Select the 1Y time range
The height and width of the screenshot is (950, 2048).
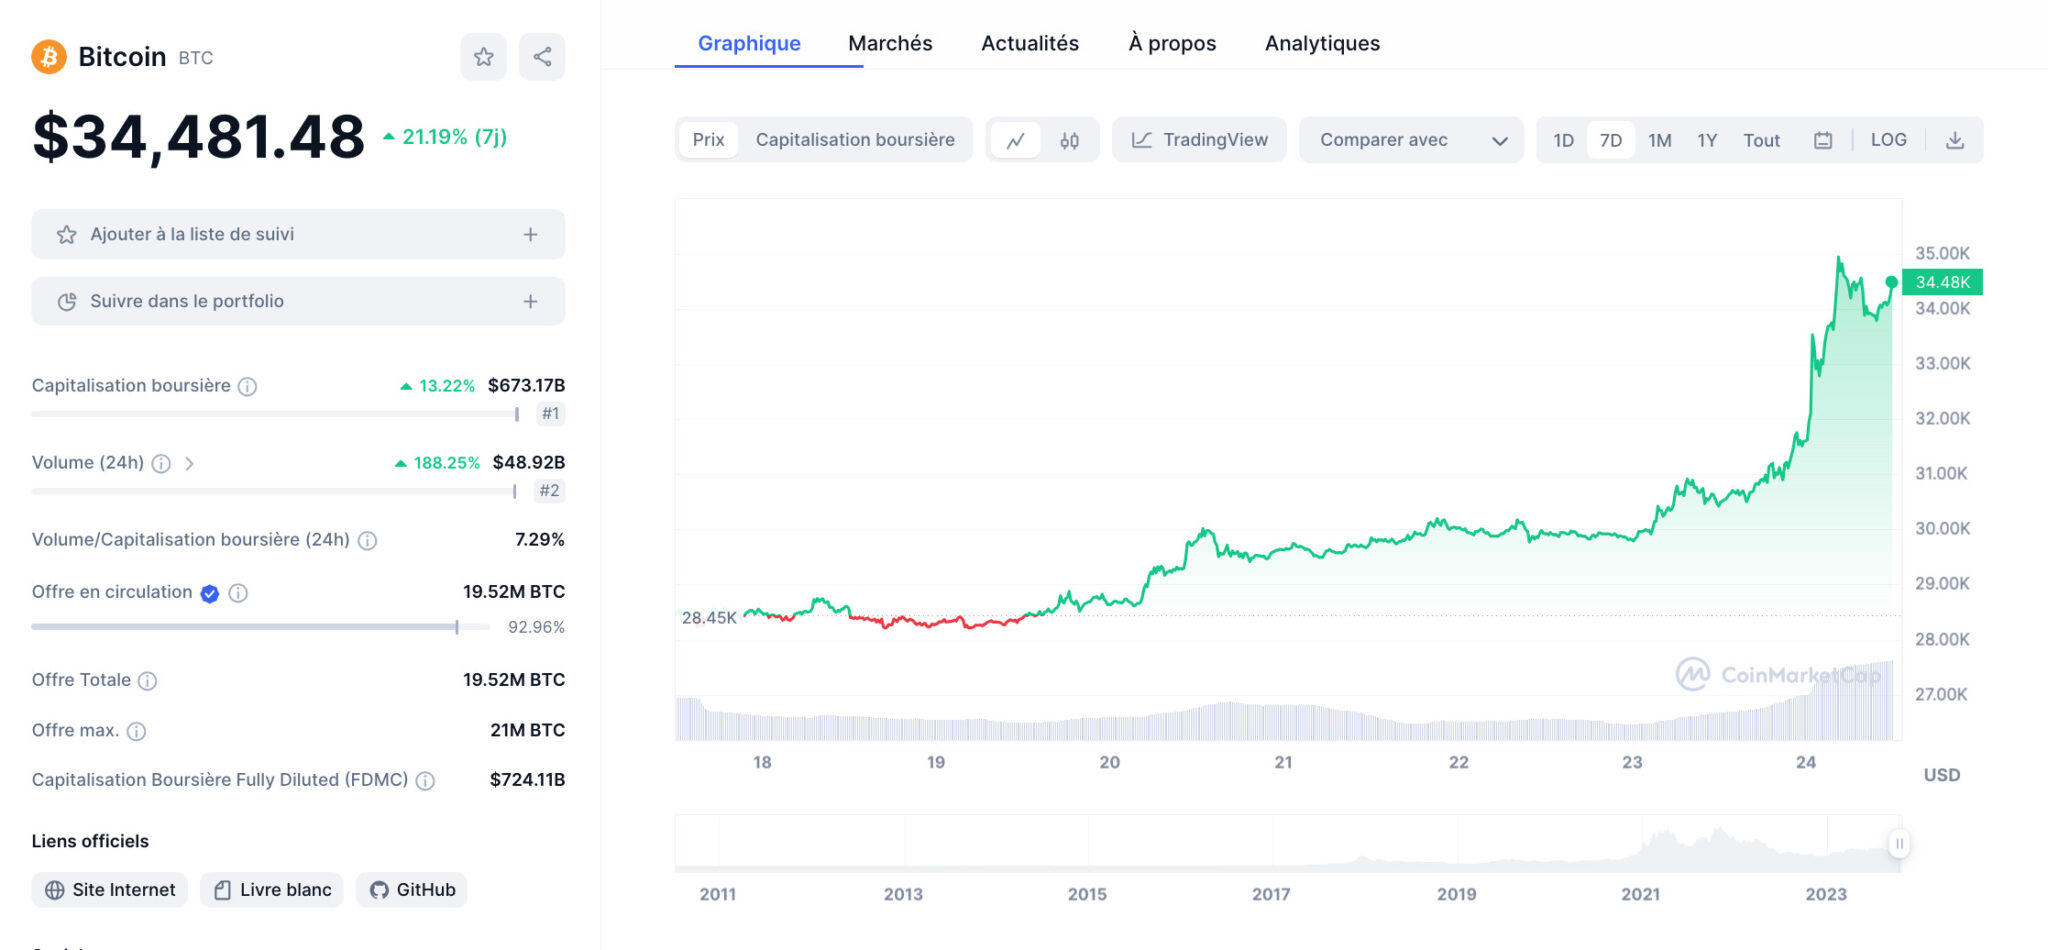tap(1707, 140)
